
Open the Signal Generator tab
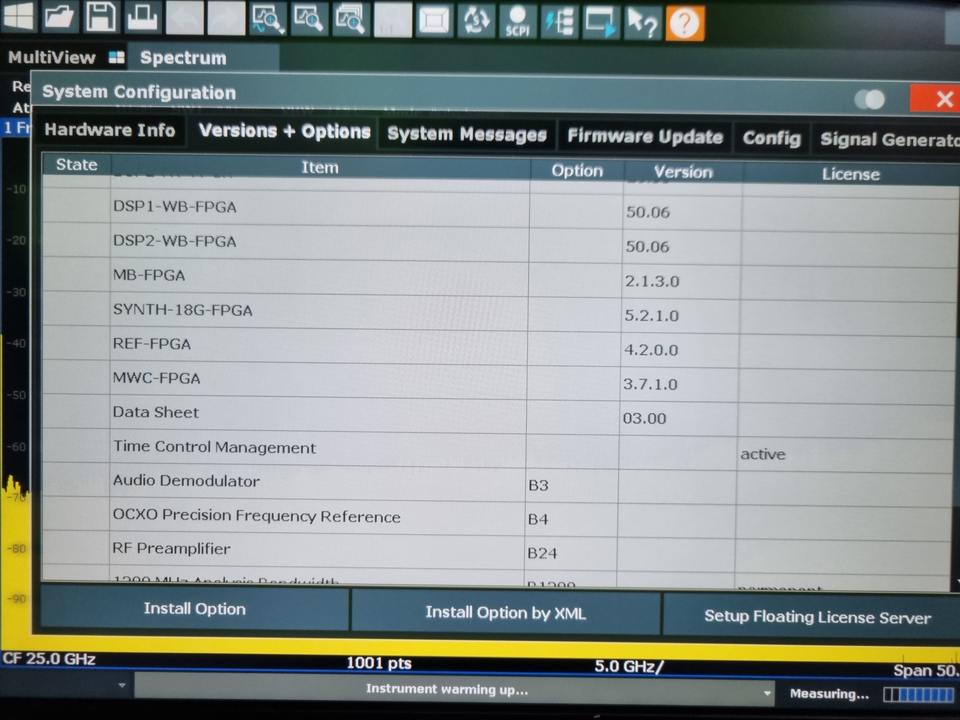(x=887, y=140)
